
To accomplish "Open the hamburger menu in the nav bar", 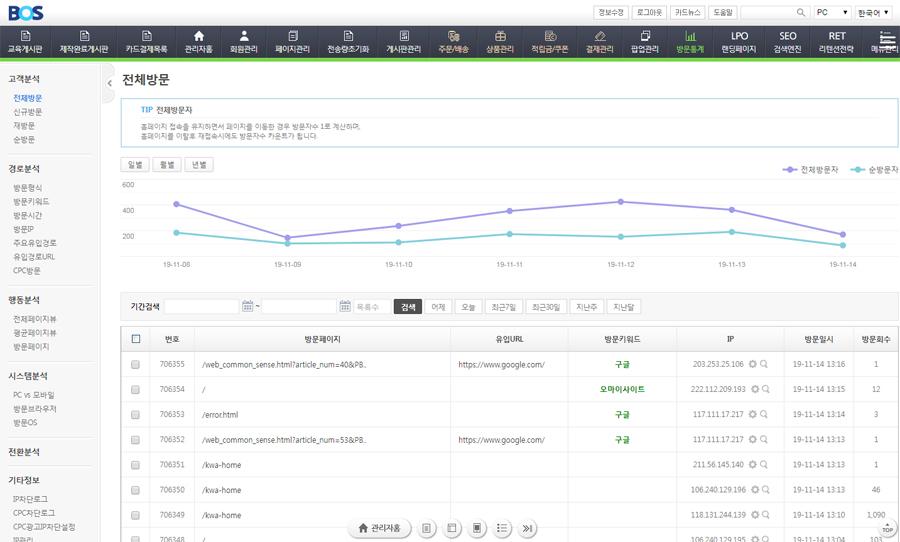I will tap(887, 41).
